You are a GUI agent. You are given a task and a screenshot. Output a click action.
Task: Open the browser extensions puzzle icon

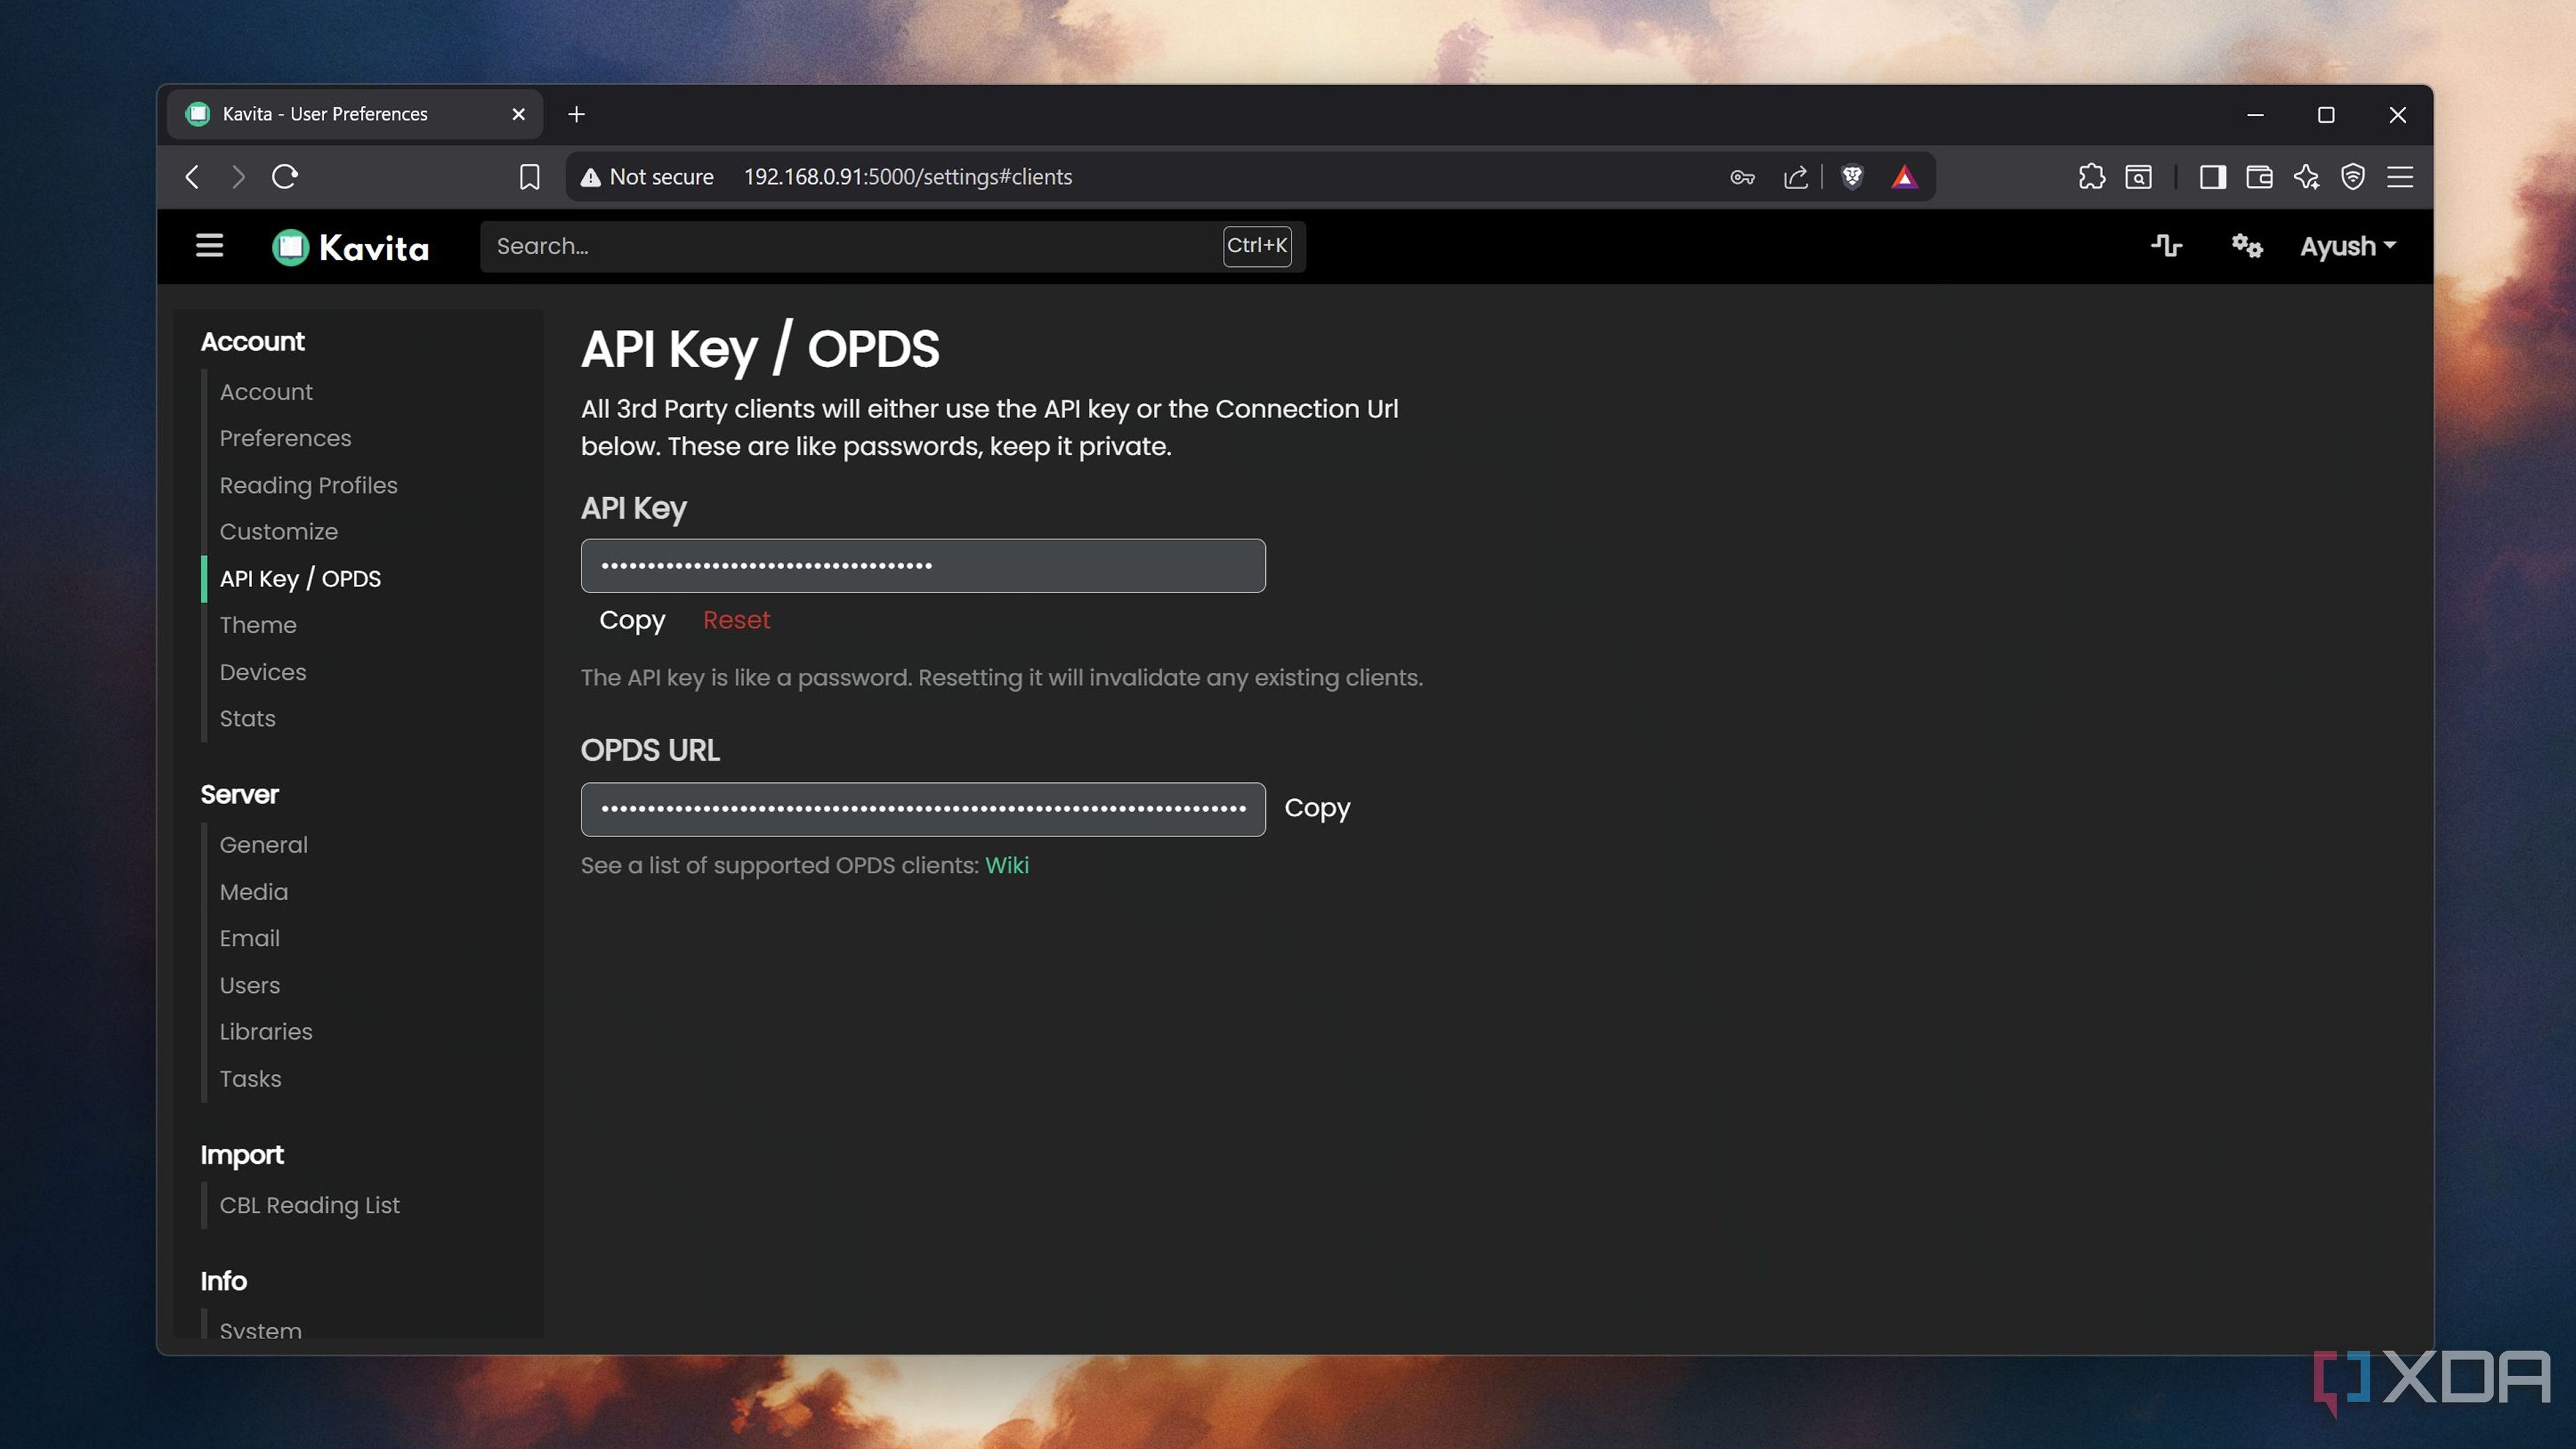2091,177
